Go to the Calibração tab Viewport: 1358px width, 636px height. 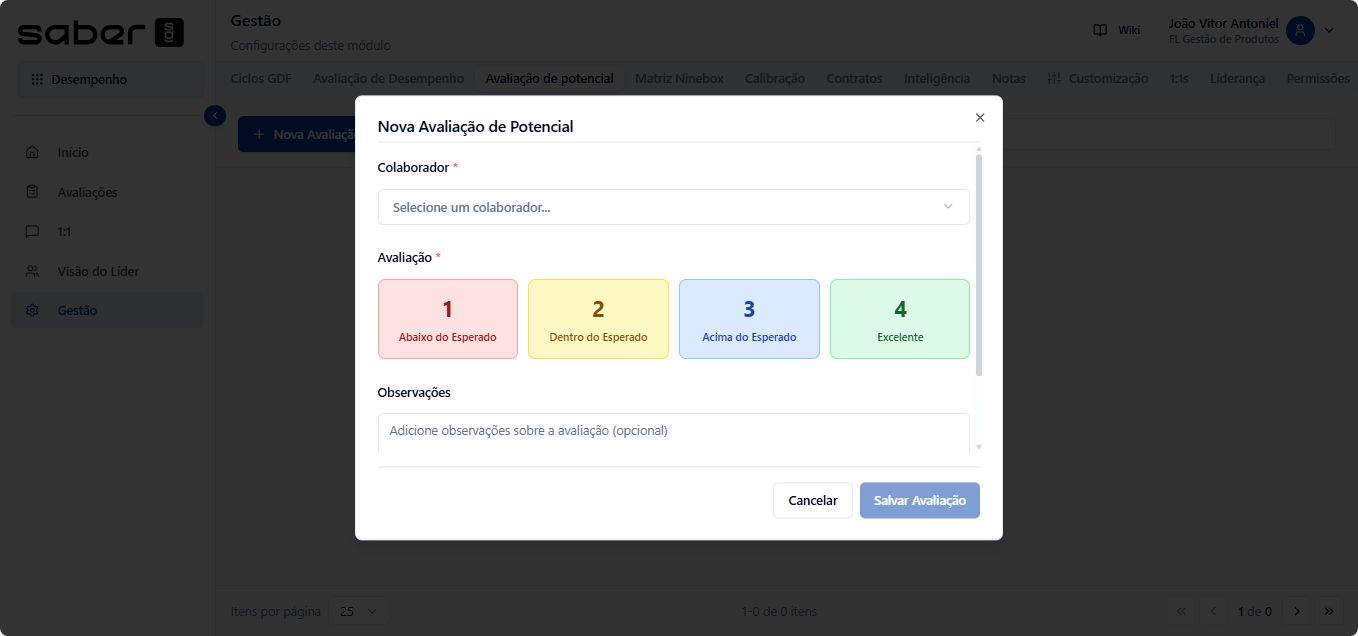(x=774, y=79)
